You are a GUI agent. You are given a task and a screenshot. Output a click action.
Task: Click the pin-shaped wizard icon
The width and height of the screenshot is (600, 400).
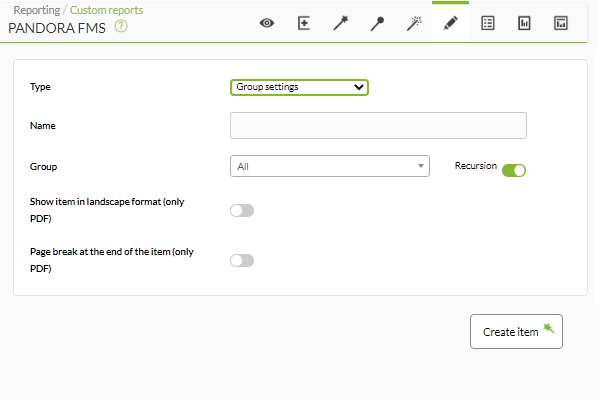click(x=377, y=23)
